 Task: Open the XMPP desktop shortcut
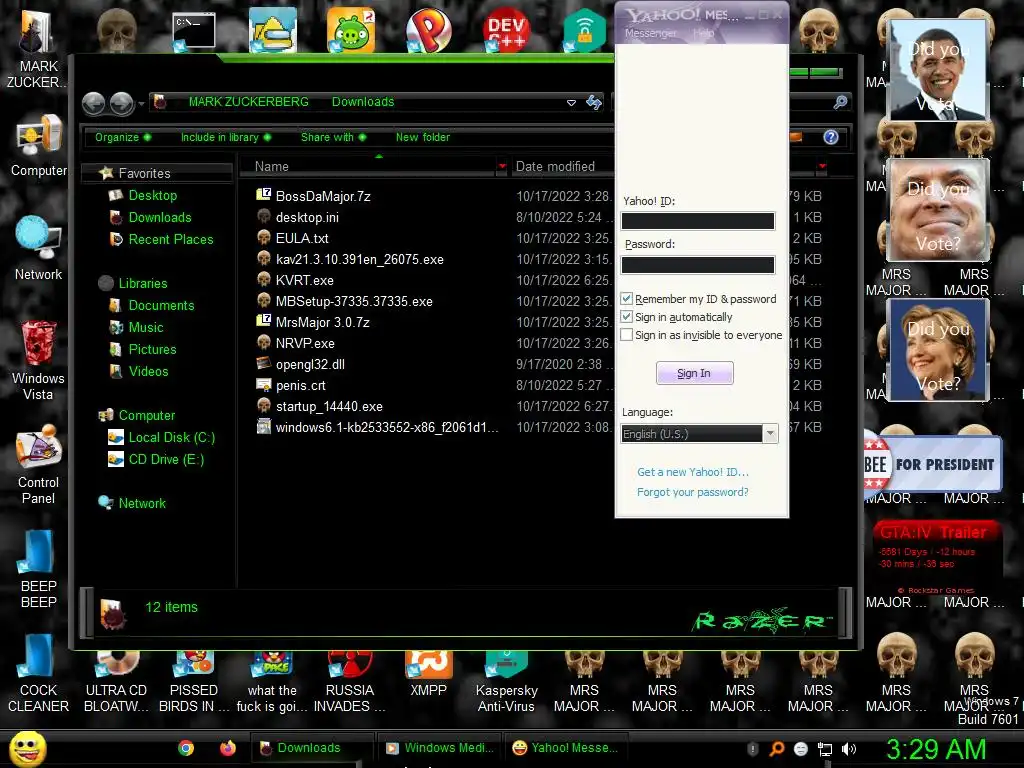pos(428,674)
